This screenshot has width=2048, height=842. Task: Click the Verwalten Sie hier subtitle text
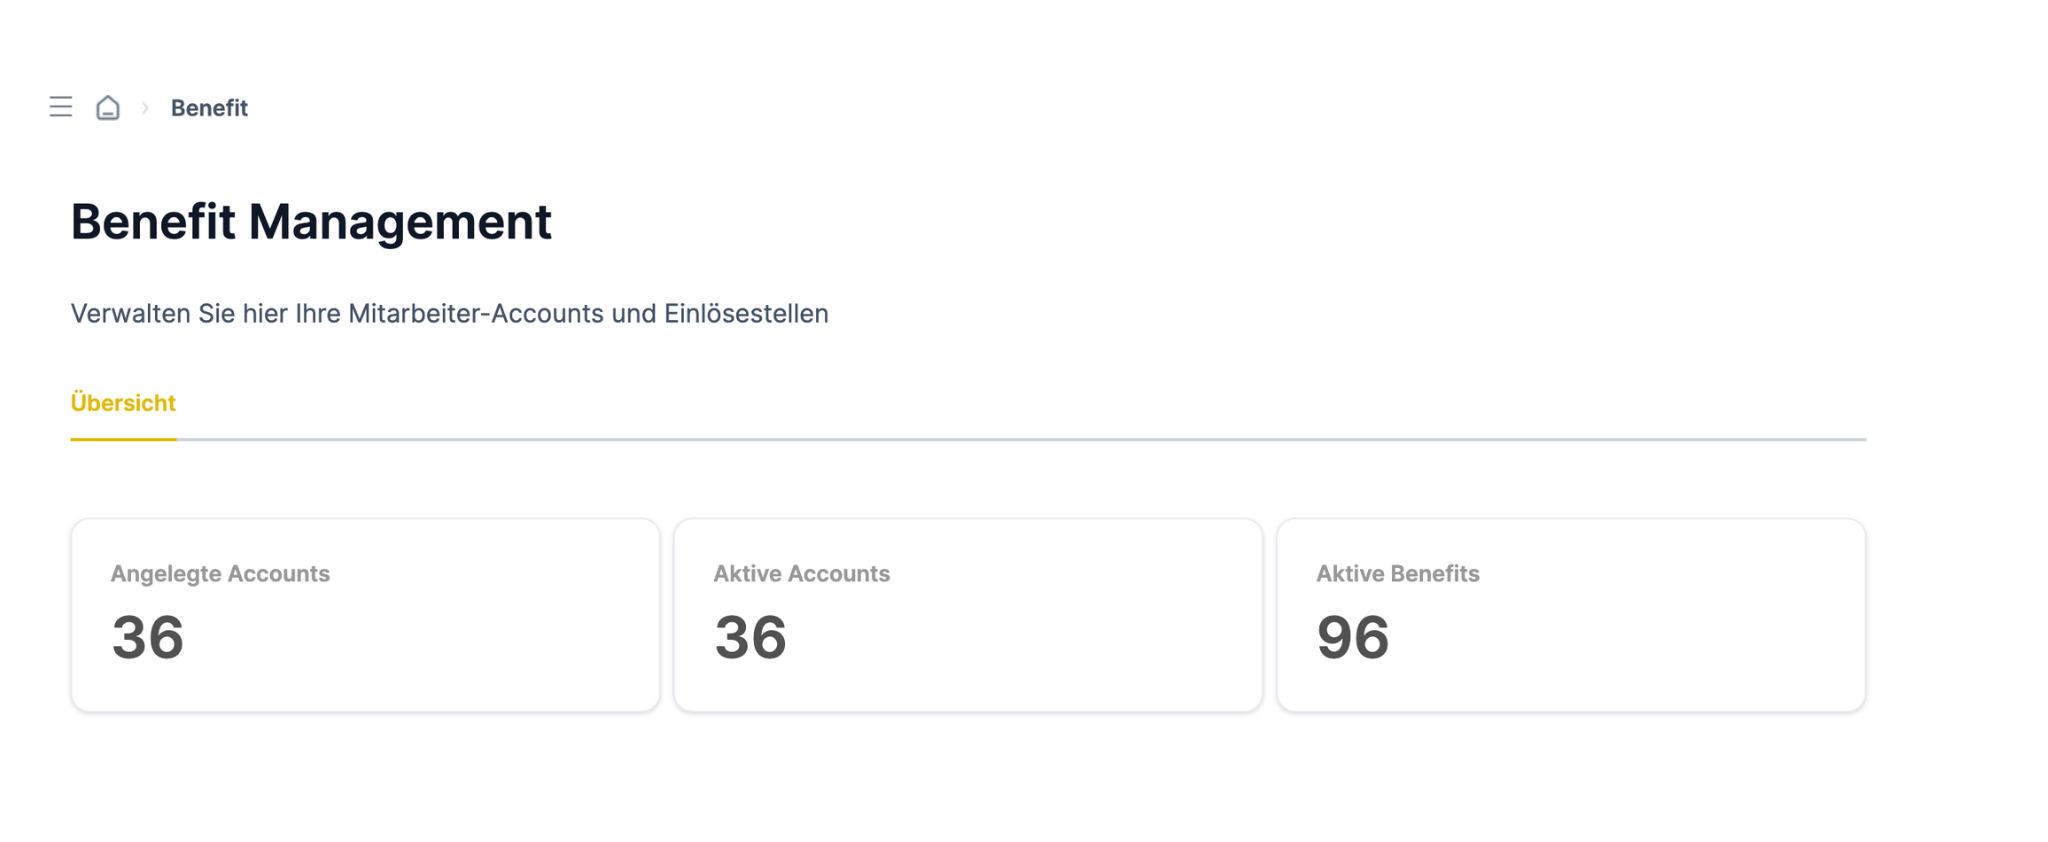coord(449,314)
